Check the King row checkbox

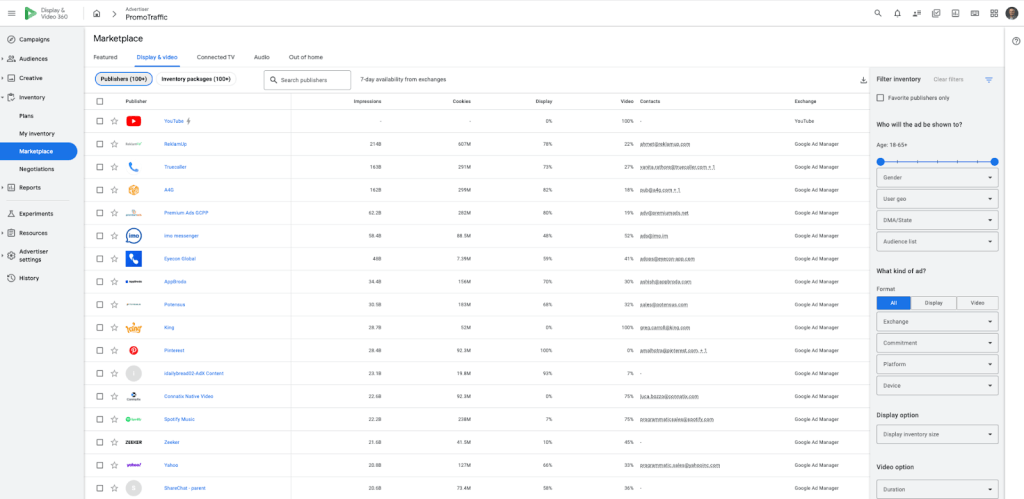click(x=99, y=327)
